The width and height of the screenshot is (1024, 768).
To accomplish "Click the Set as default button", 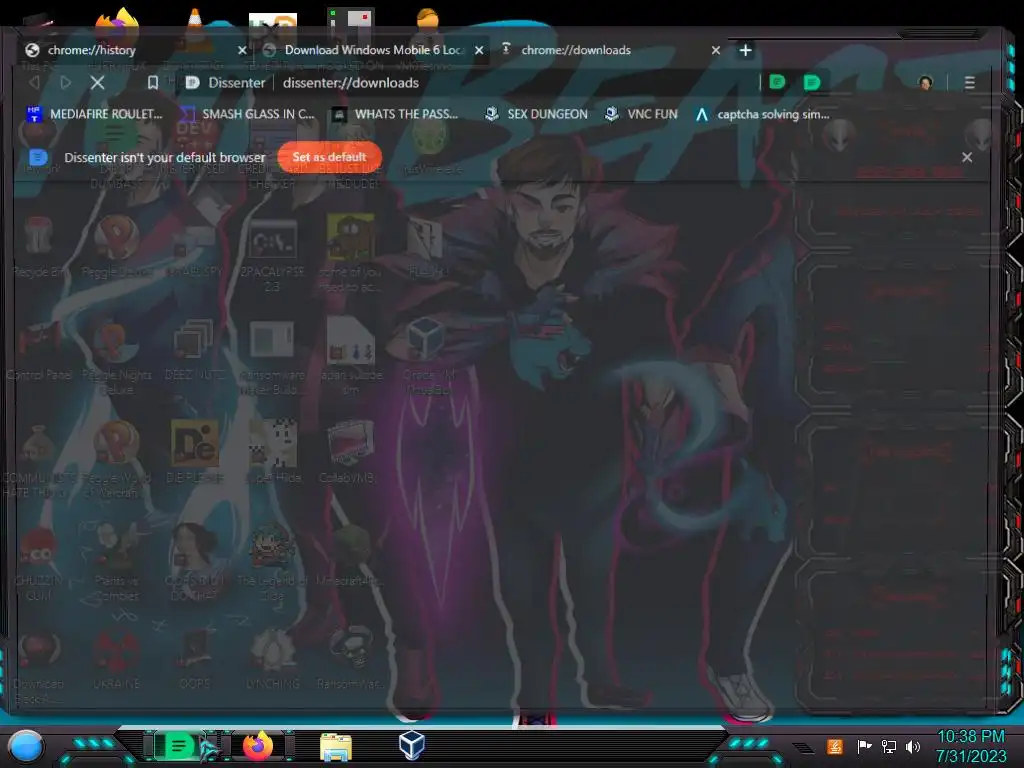I will (329, 157).
